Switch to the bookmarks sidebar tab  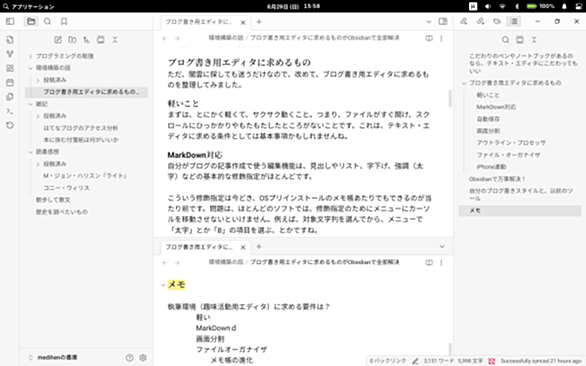[x=64, y=21]
